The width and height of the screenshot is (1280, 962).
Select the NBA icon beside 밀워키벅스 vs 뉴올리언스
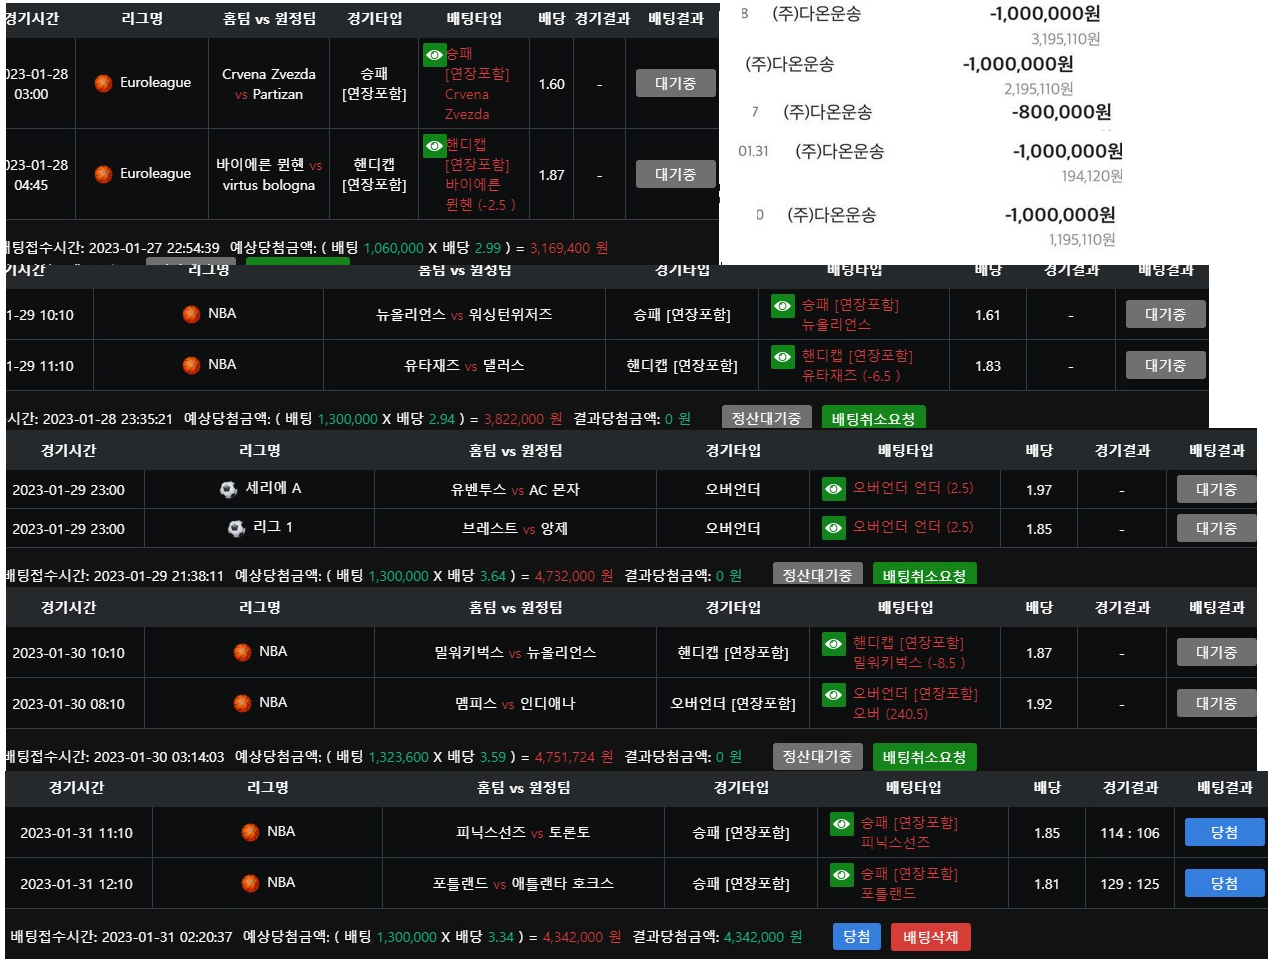[242, 652]
